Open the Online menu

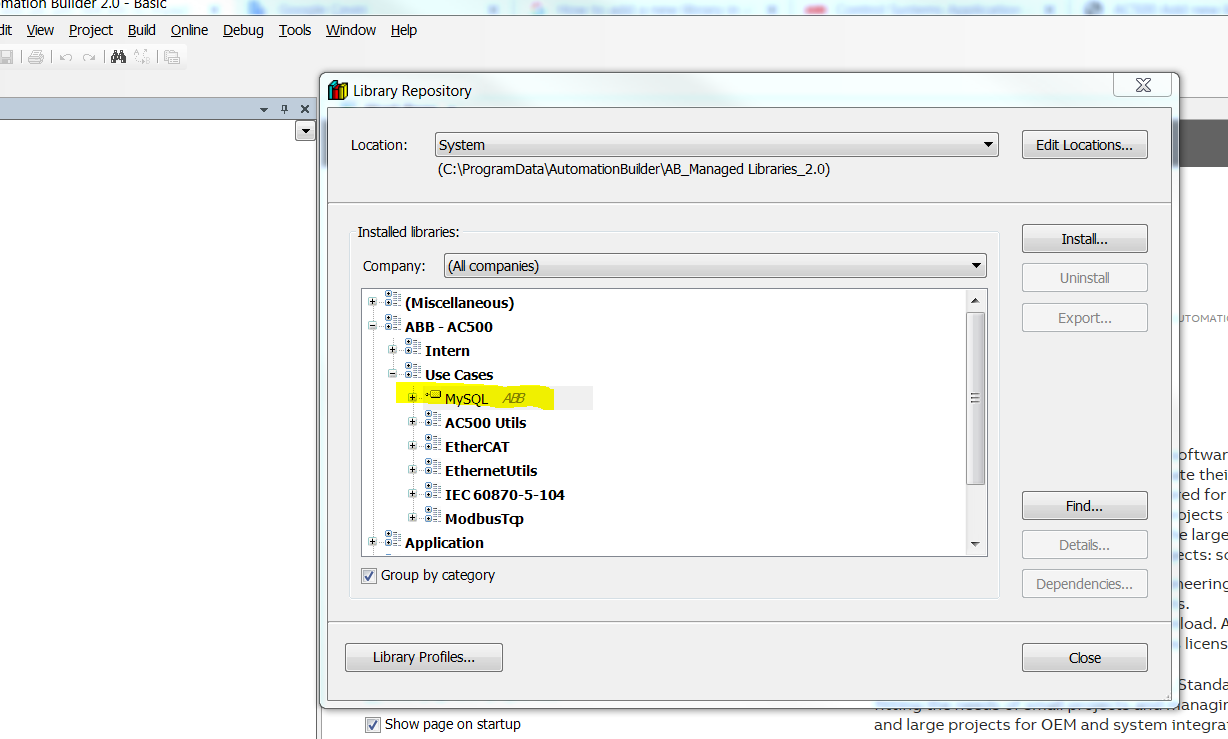point(189,30)
